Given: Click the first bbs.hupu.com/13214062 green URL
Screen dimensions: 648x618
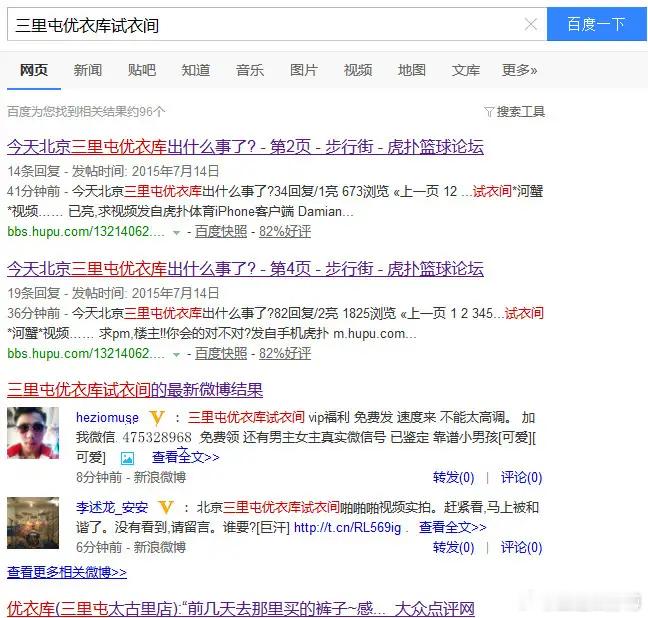Looking at the screenshot, I should point(86,231).
